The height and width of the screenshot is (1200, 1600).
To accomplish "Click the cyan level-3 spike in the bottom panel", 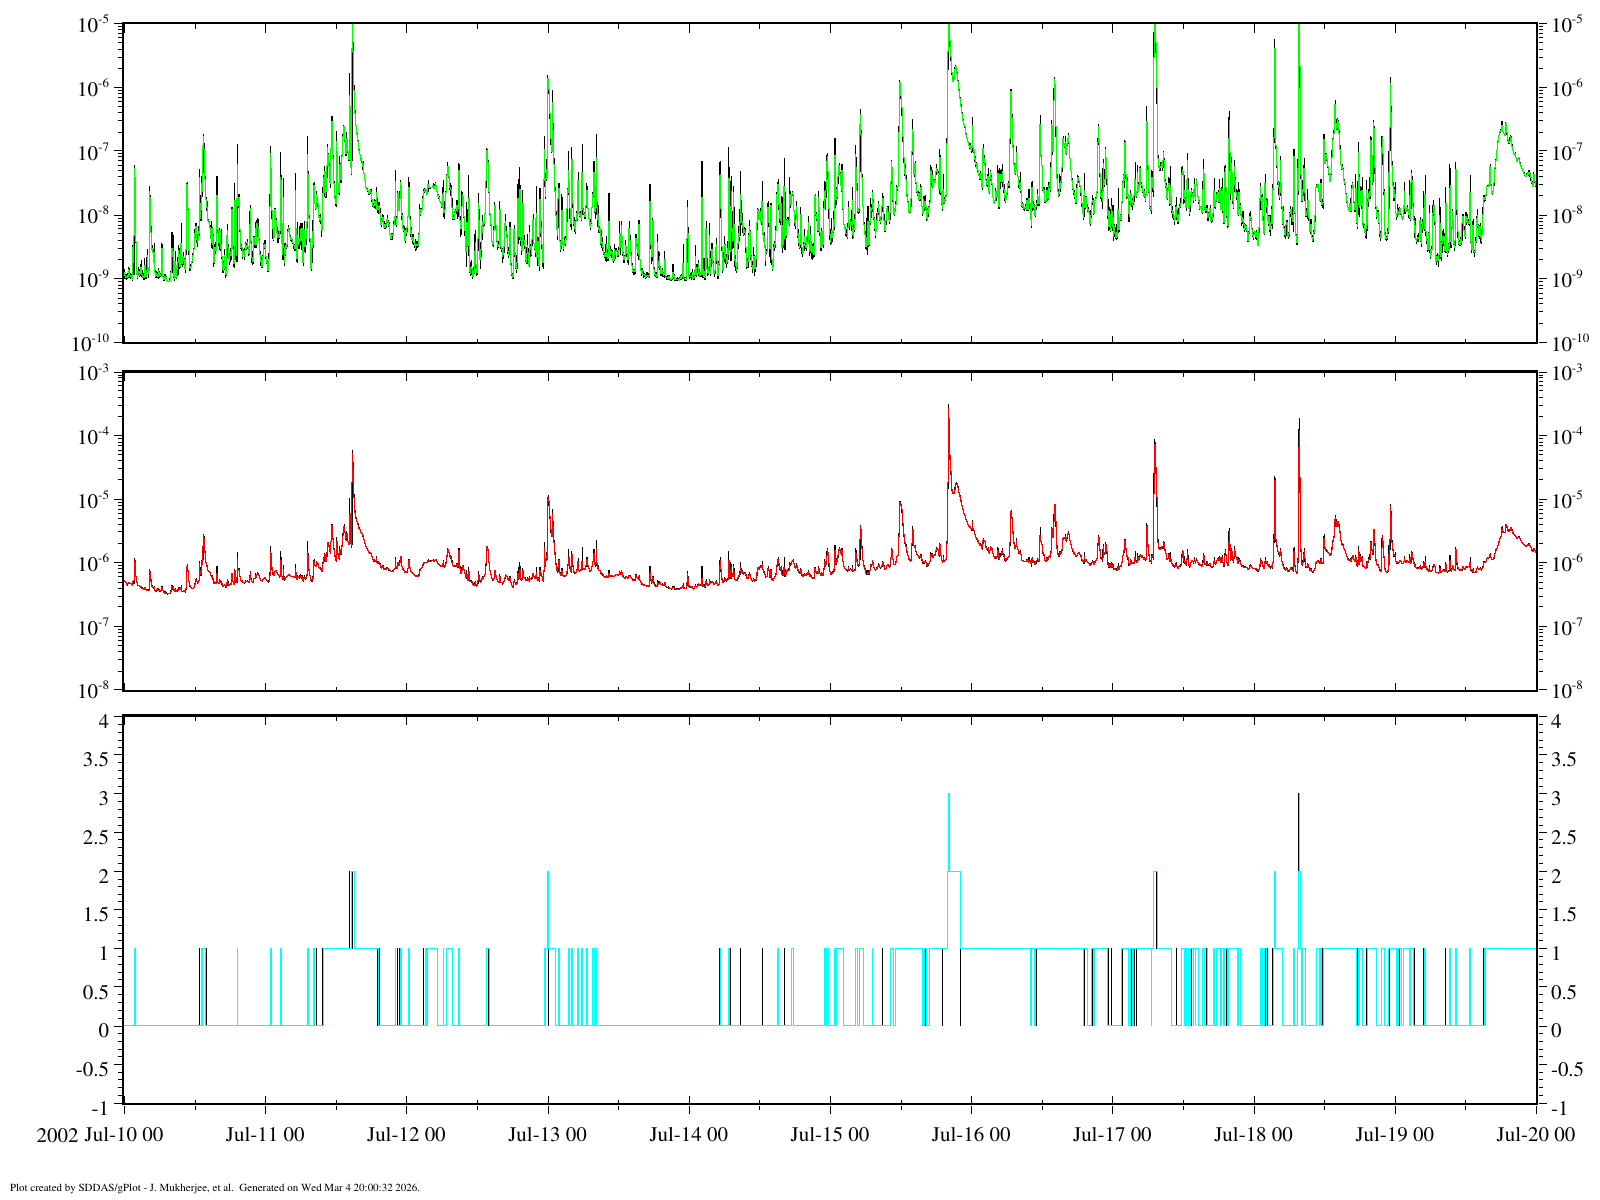I will point(948,830).
